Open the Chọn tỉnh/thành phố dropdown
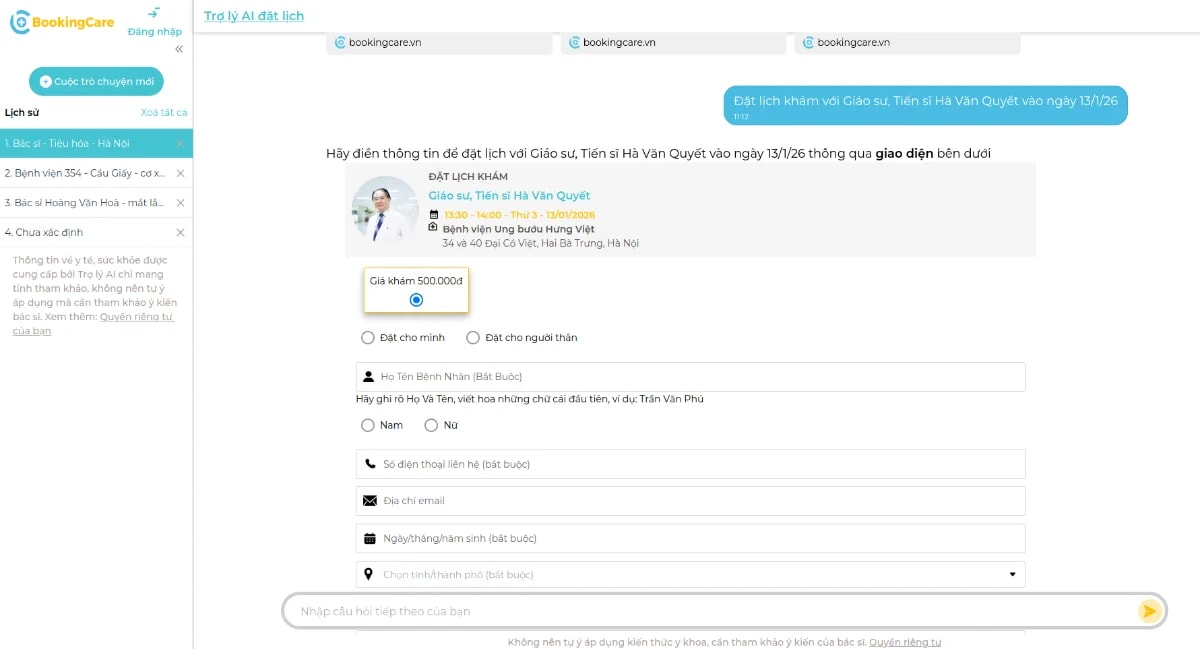This screenshot has height=649, width=1200. click(x=1013, y=574)
